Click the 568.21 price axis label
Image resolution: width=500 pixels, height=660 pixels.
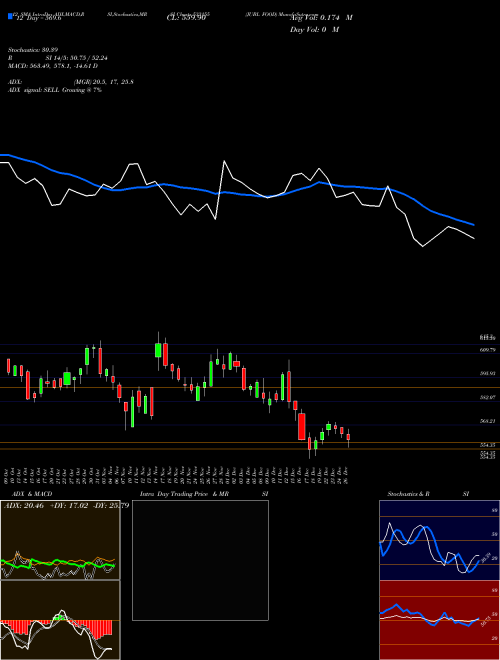coord(488,421)
